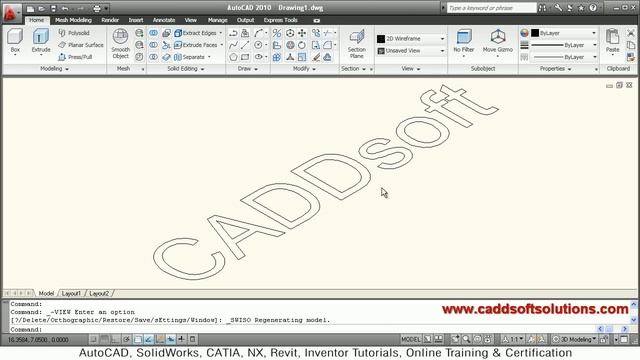
Task: Switch to the Home ribbon tab
Action: coord(36,20)
